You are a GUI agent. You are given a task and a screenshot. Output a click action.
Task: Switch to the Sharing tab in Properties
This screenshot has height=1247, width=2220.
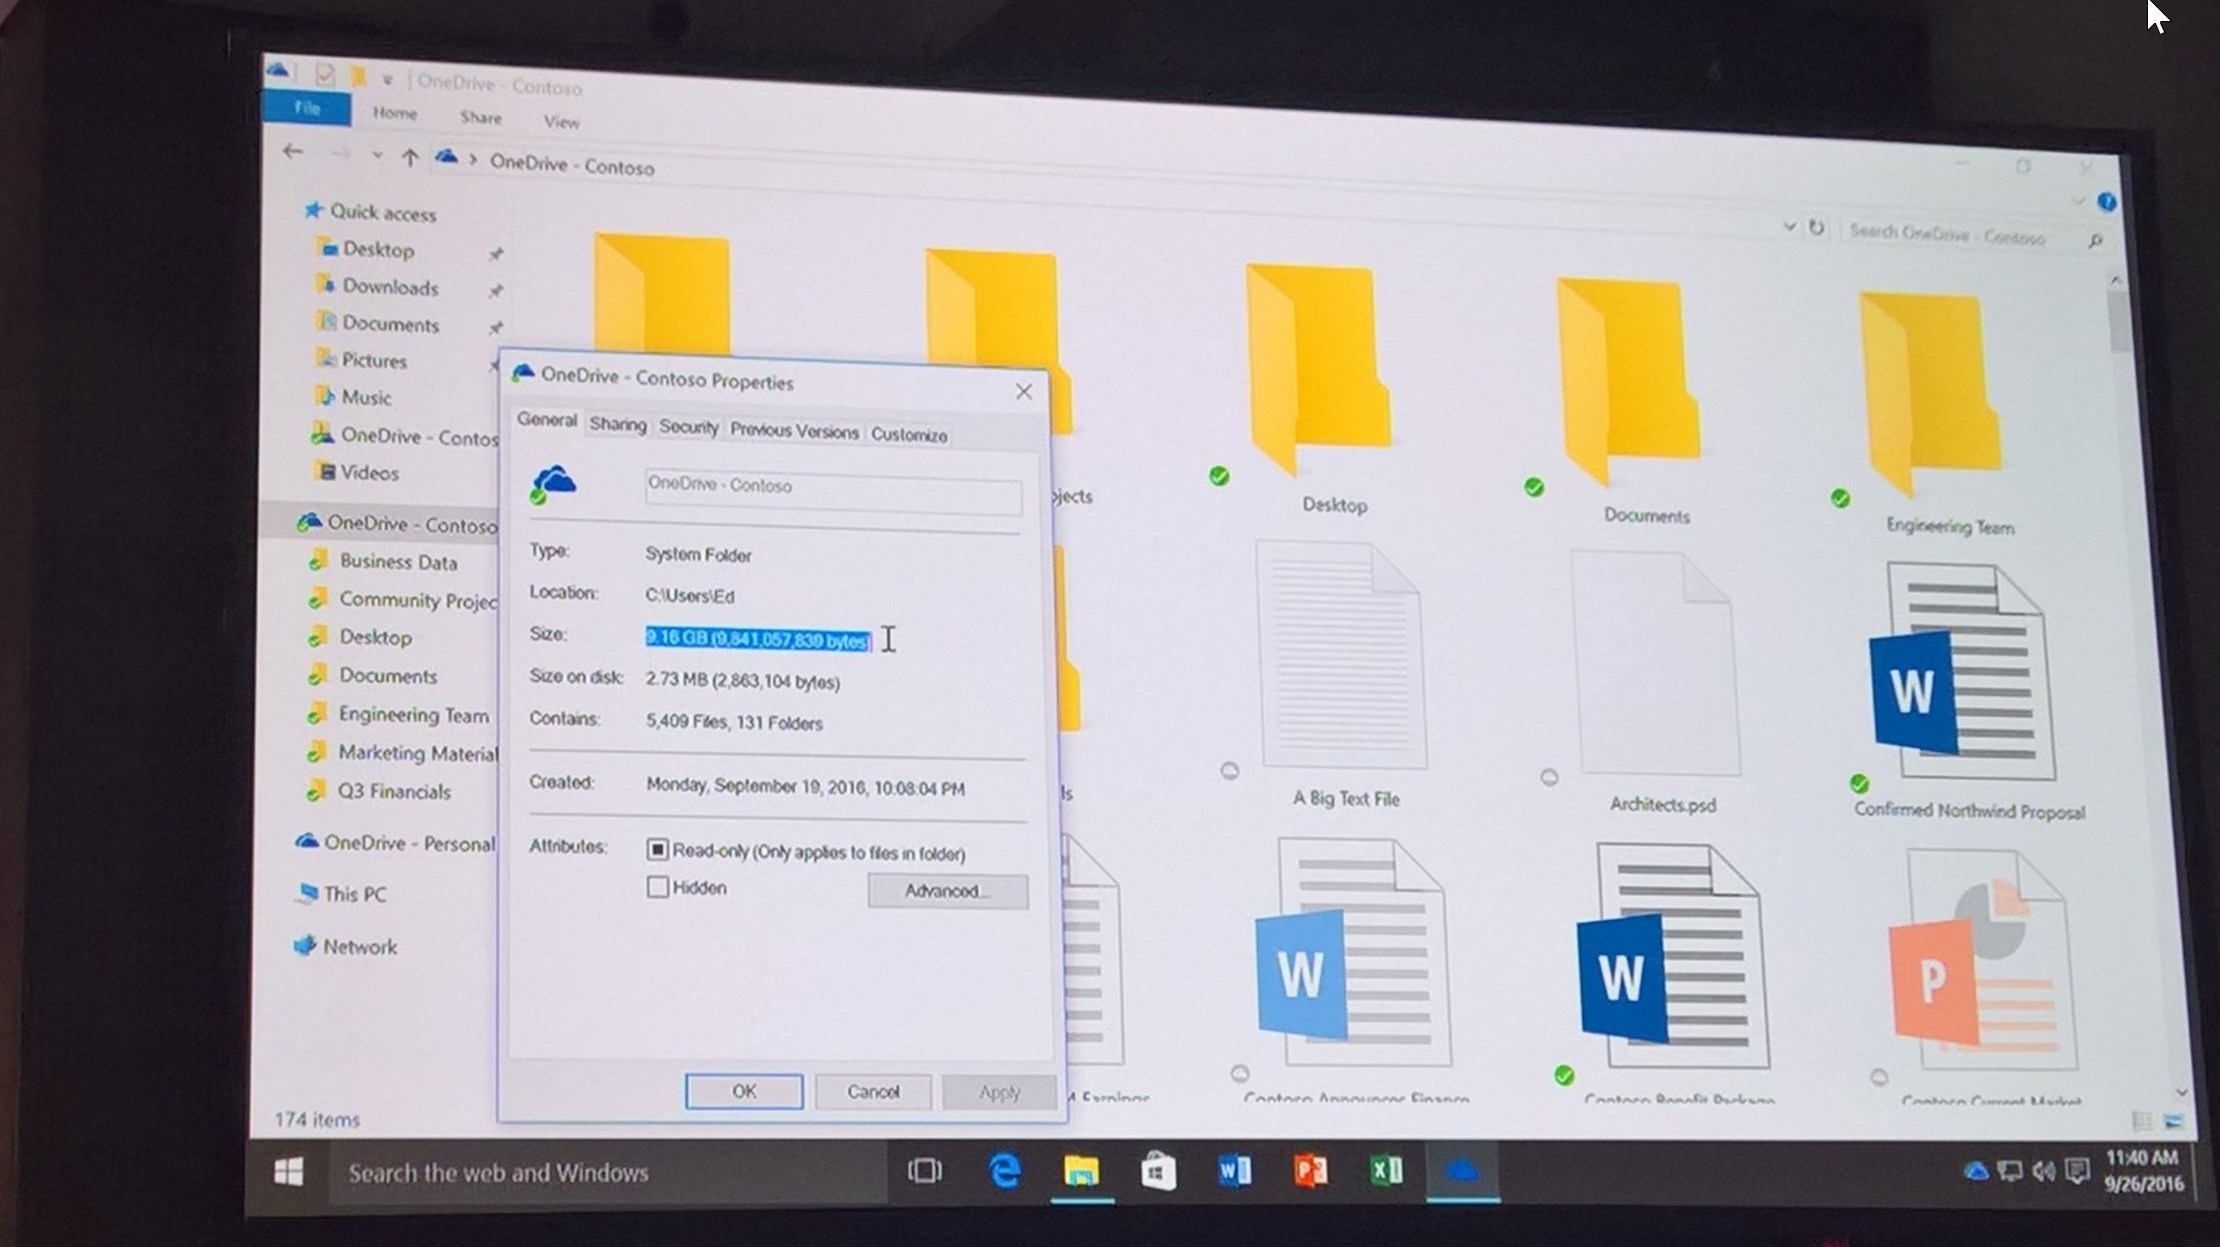point(617,424)
